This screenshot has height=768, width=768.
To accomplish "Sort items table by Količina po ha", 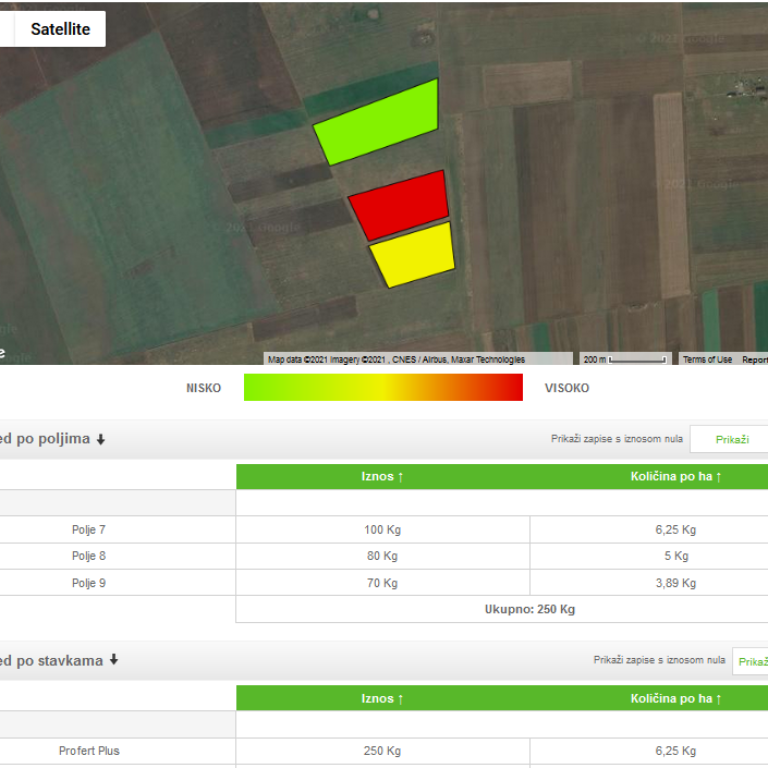I will (x=676, y=698).
